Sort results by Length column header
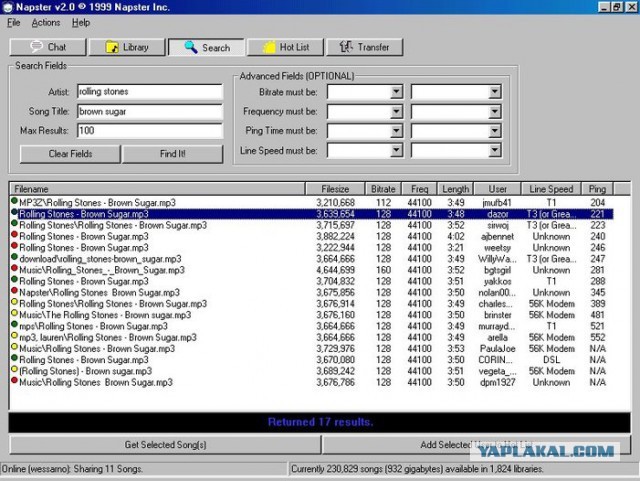The image size is (640, 481). [456, 189]
